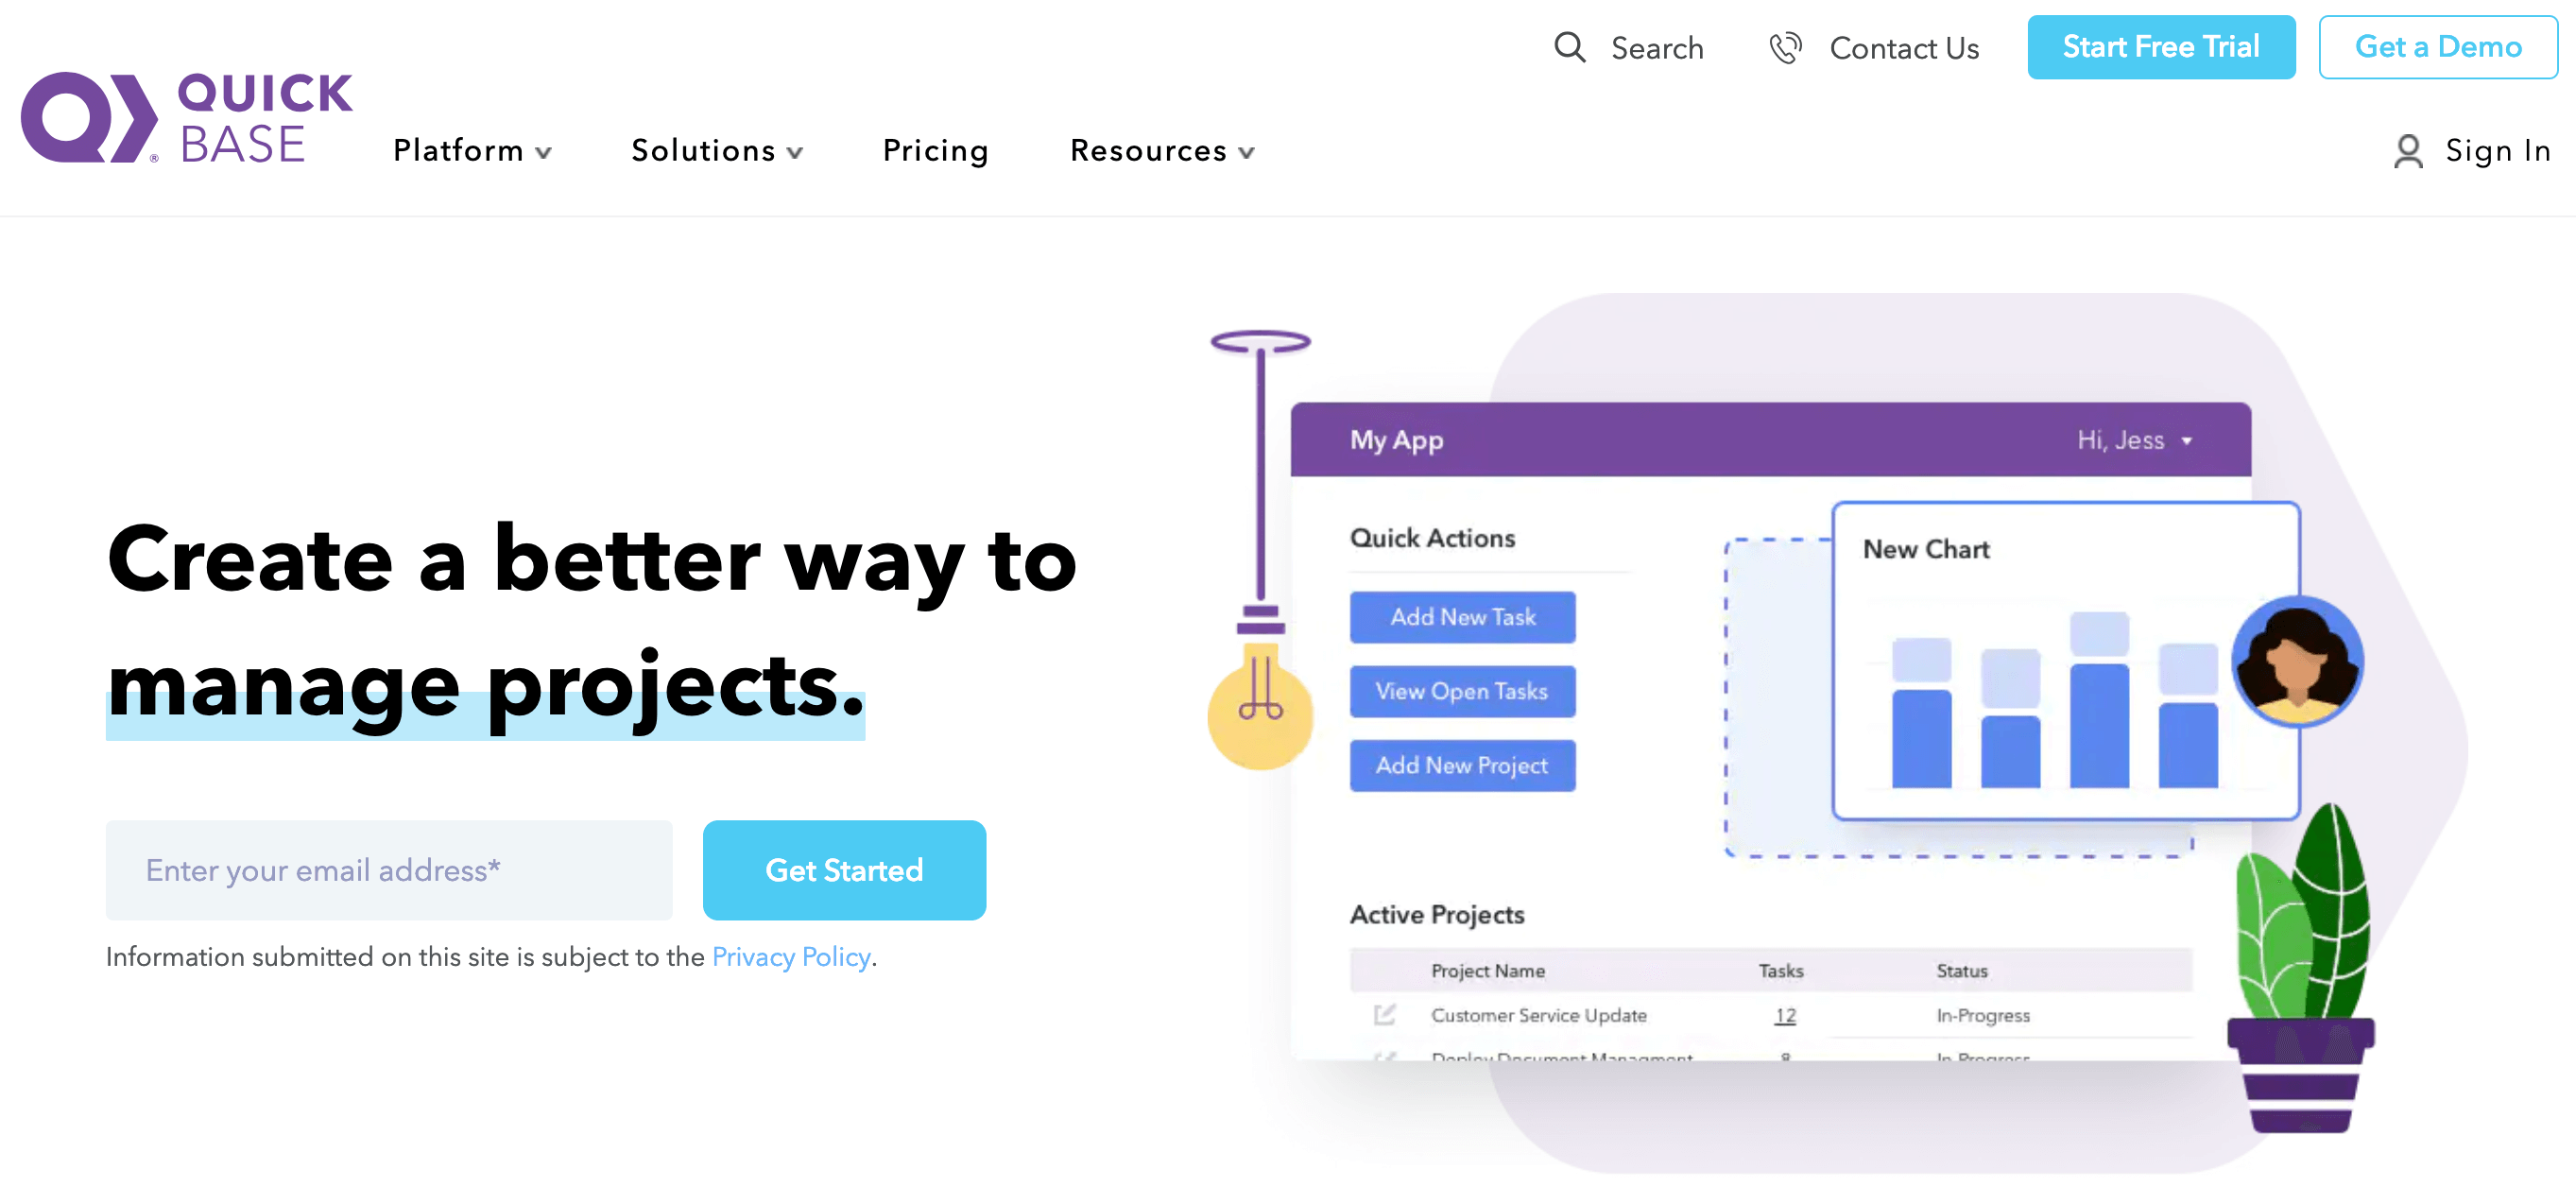
Task: Expand the Platform dropdown menu
Action: [470, 151]
